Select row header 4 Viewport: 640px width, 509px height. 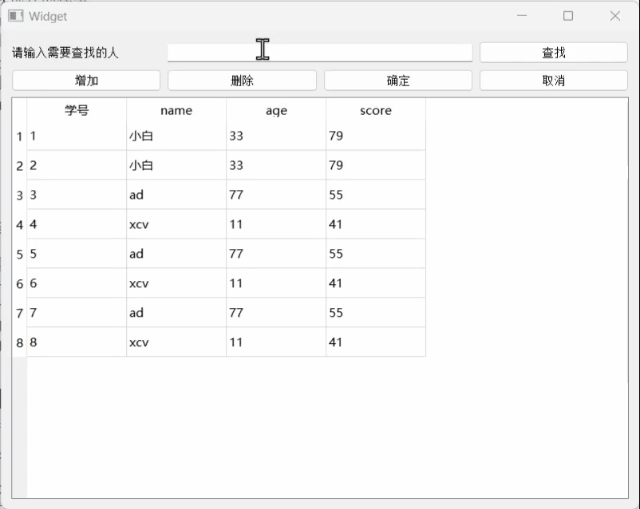pyautogui.click(x=20, y=224)
